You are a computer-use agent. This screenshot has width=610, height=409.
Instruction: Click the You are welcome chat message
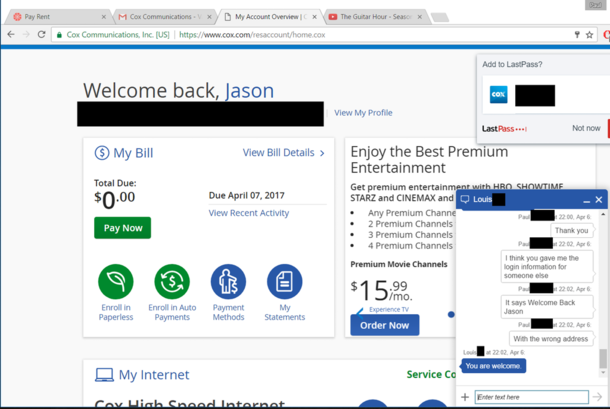493,366
